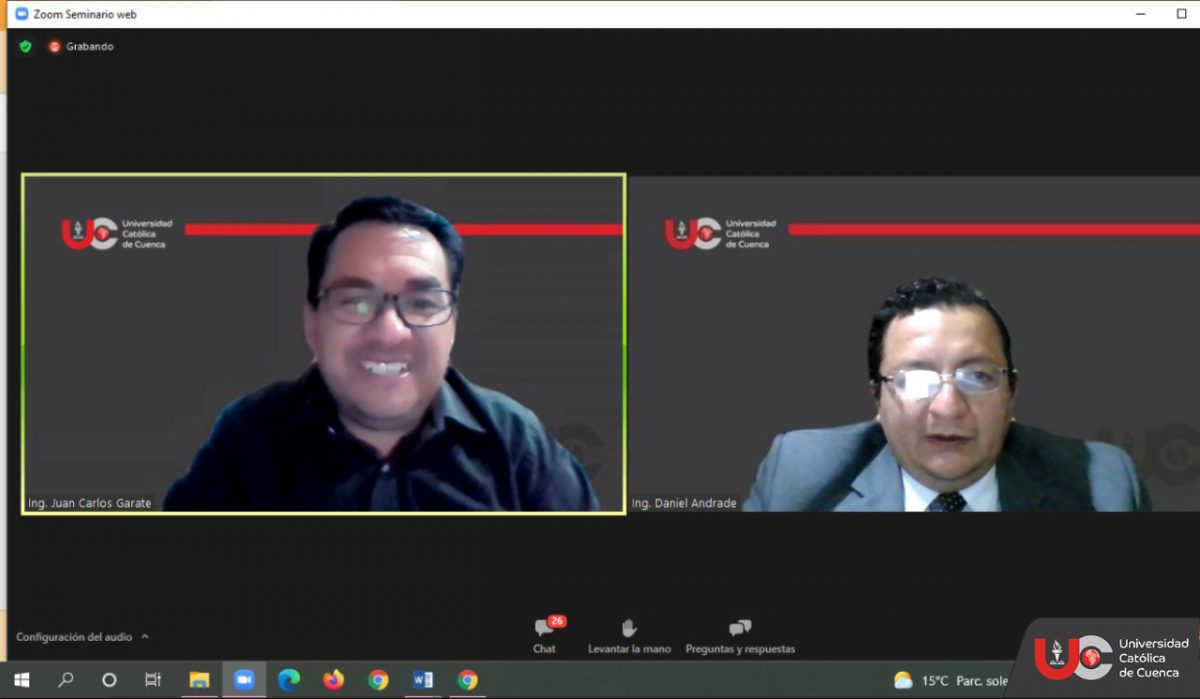
Task: Open Microsoft Edge from the taskbar
Action: (x=289, y=680)
